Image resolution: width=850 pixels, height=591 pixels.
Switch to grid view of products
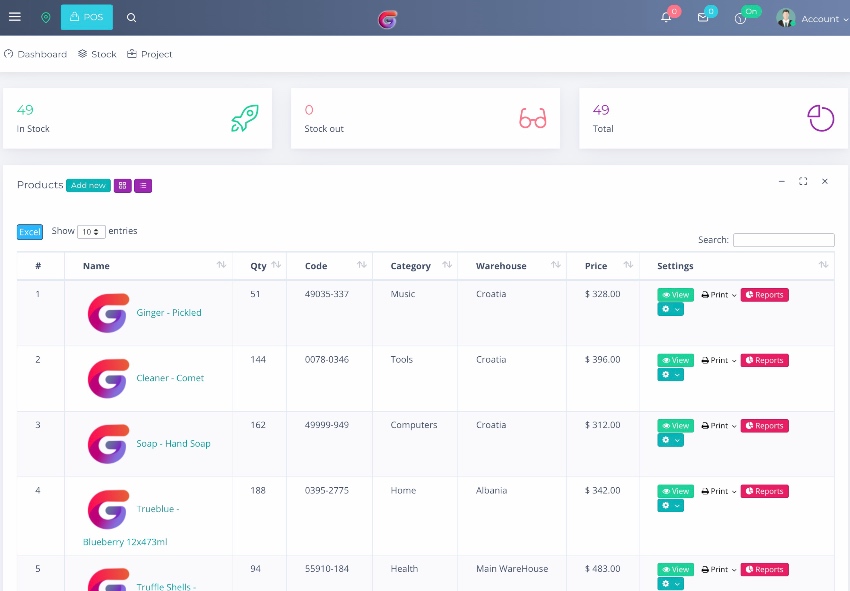click(123, 185)
